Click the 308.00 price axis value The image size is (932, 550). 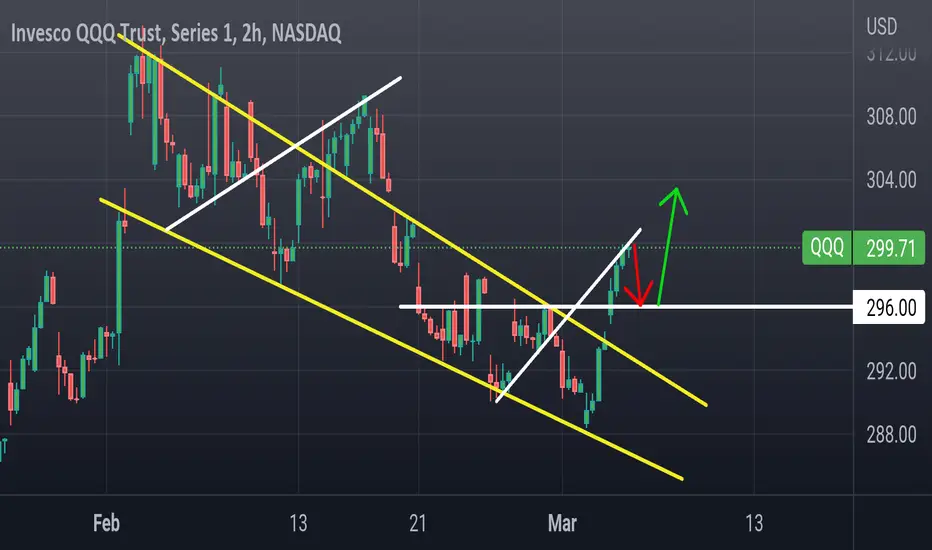(x=891, y=117)
